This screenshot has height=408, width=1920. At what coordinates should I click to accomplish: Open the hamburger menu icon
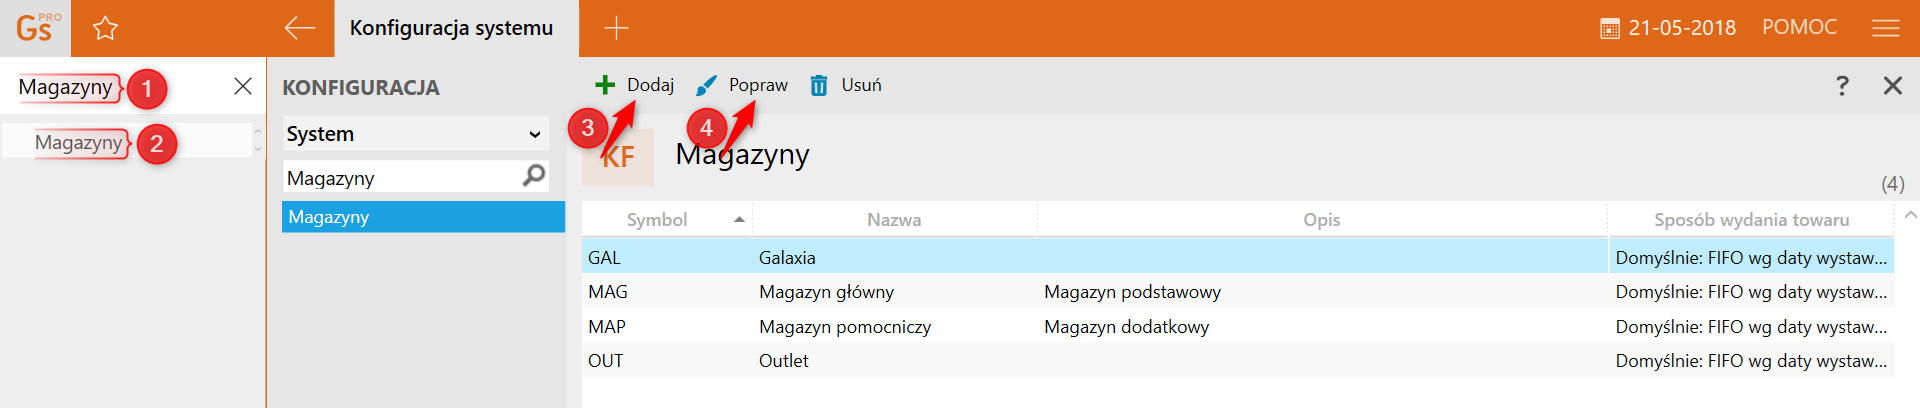pos(1885,28)
